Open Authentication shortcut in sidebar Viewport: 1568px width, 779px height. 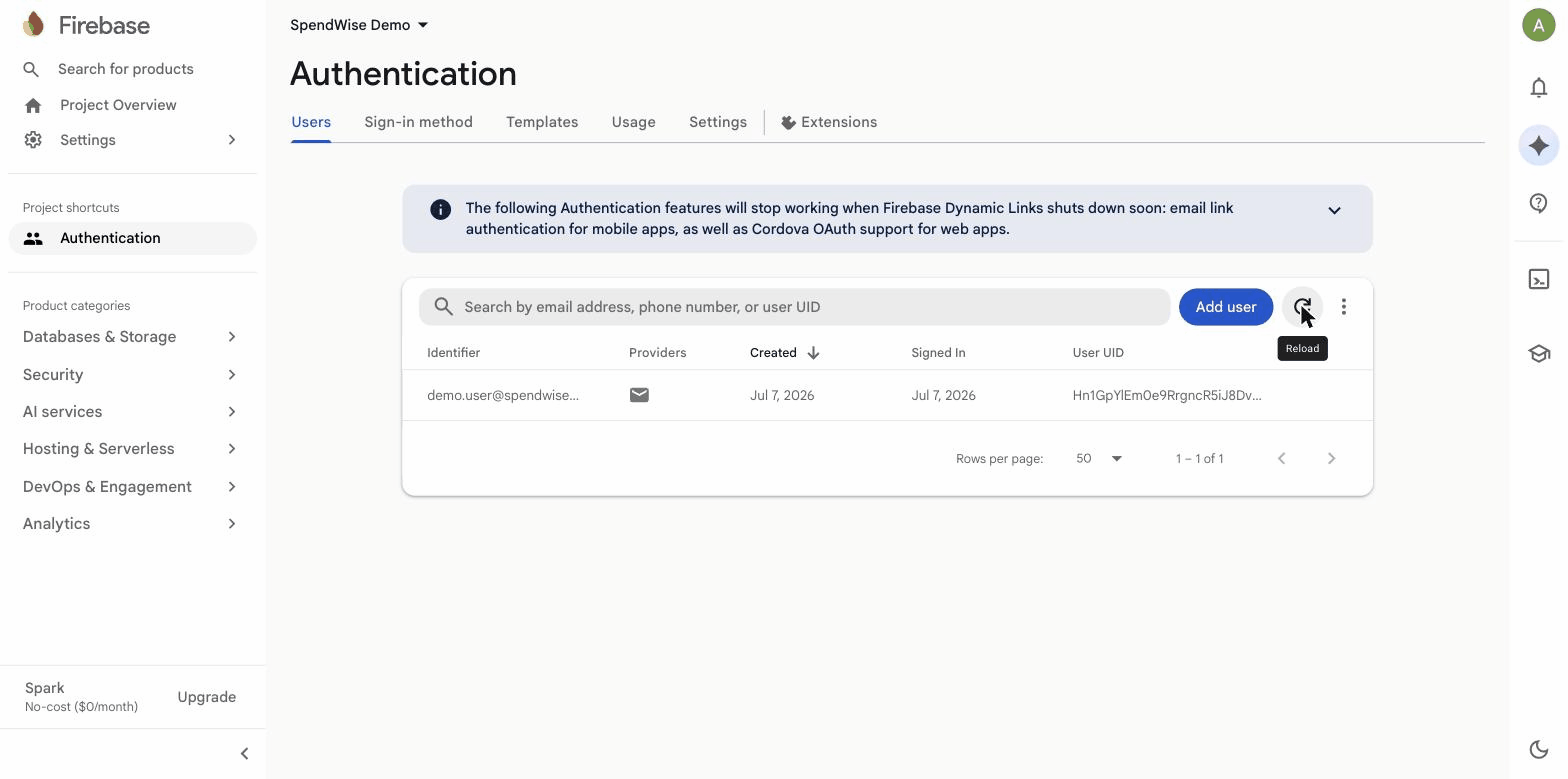tap(133, 238)
